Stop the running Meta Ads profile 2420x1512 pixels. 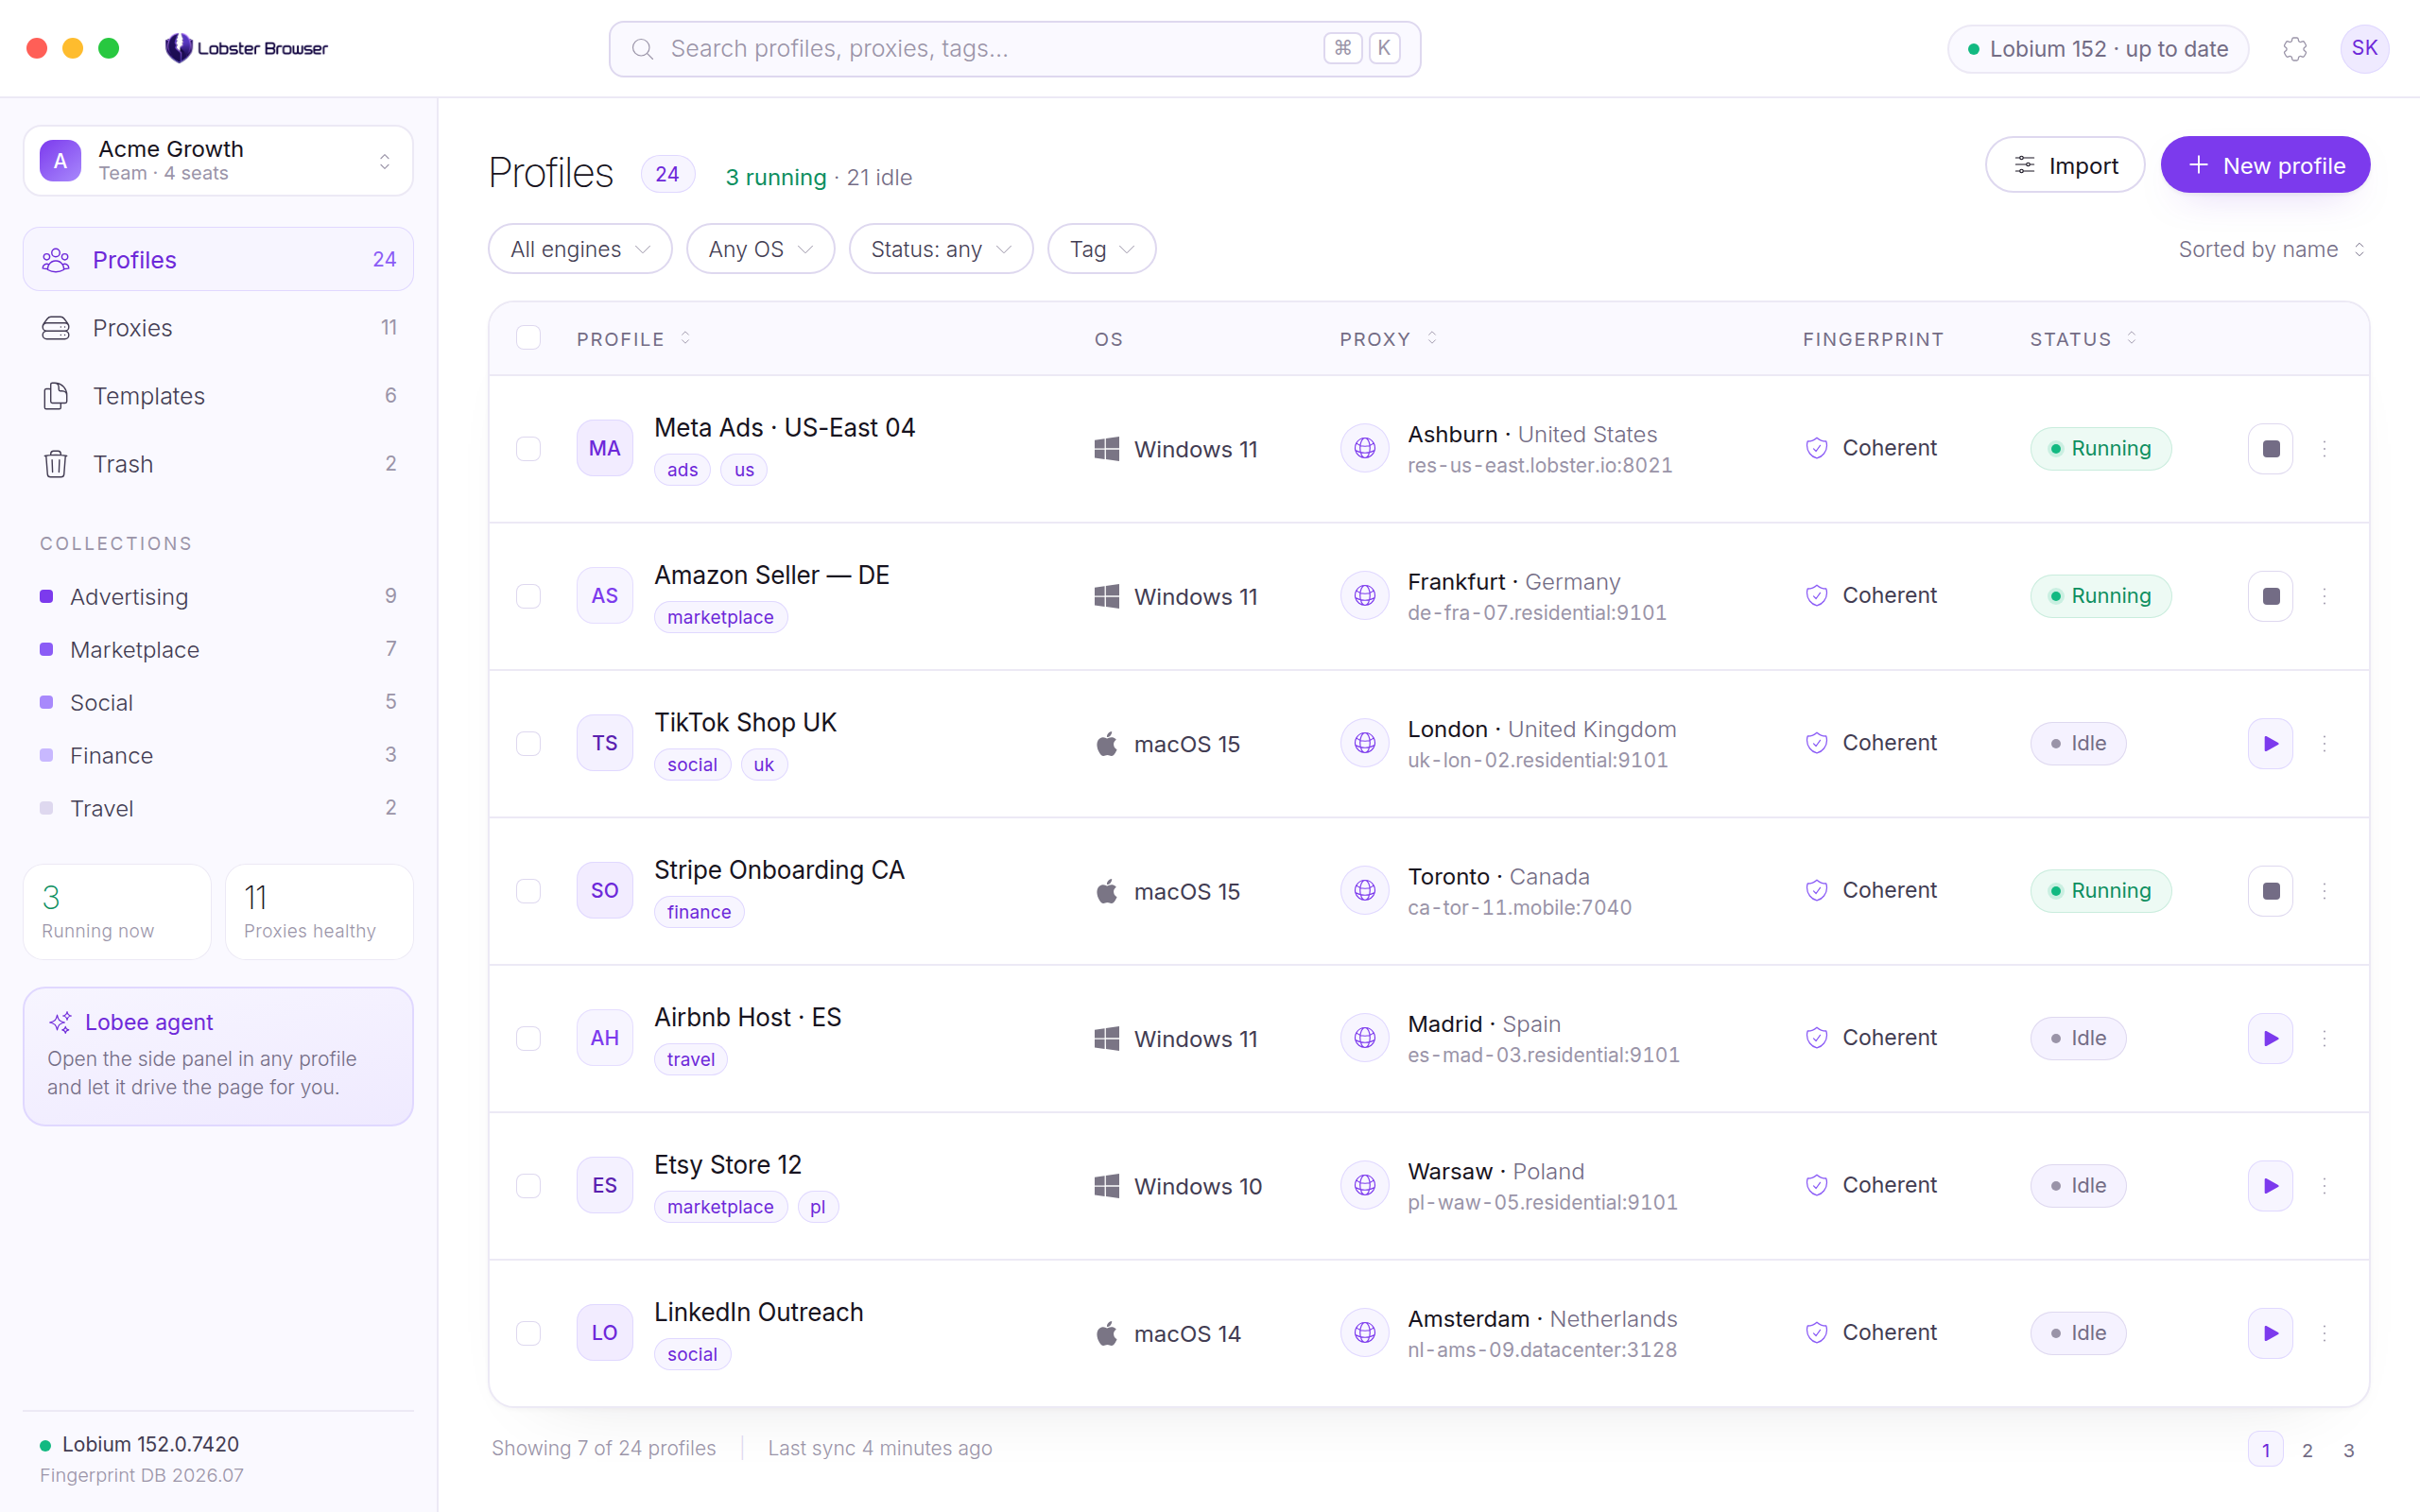(x=2270, y=448)
